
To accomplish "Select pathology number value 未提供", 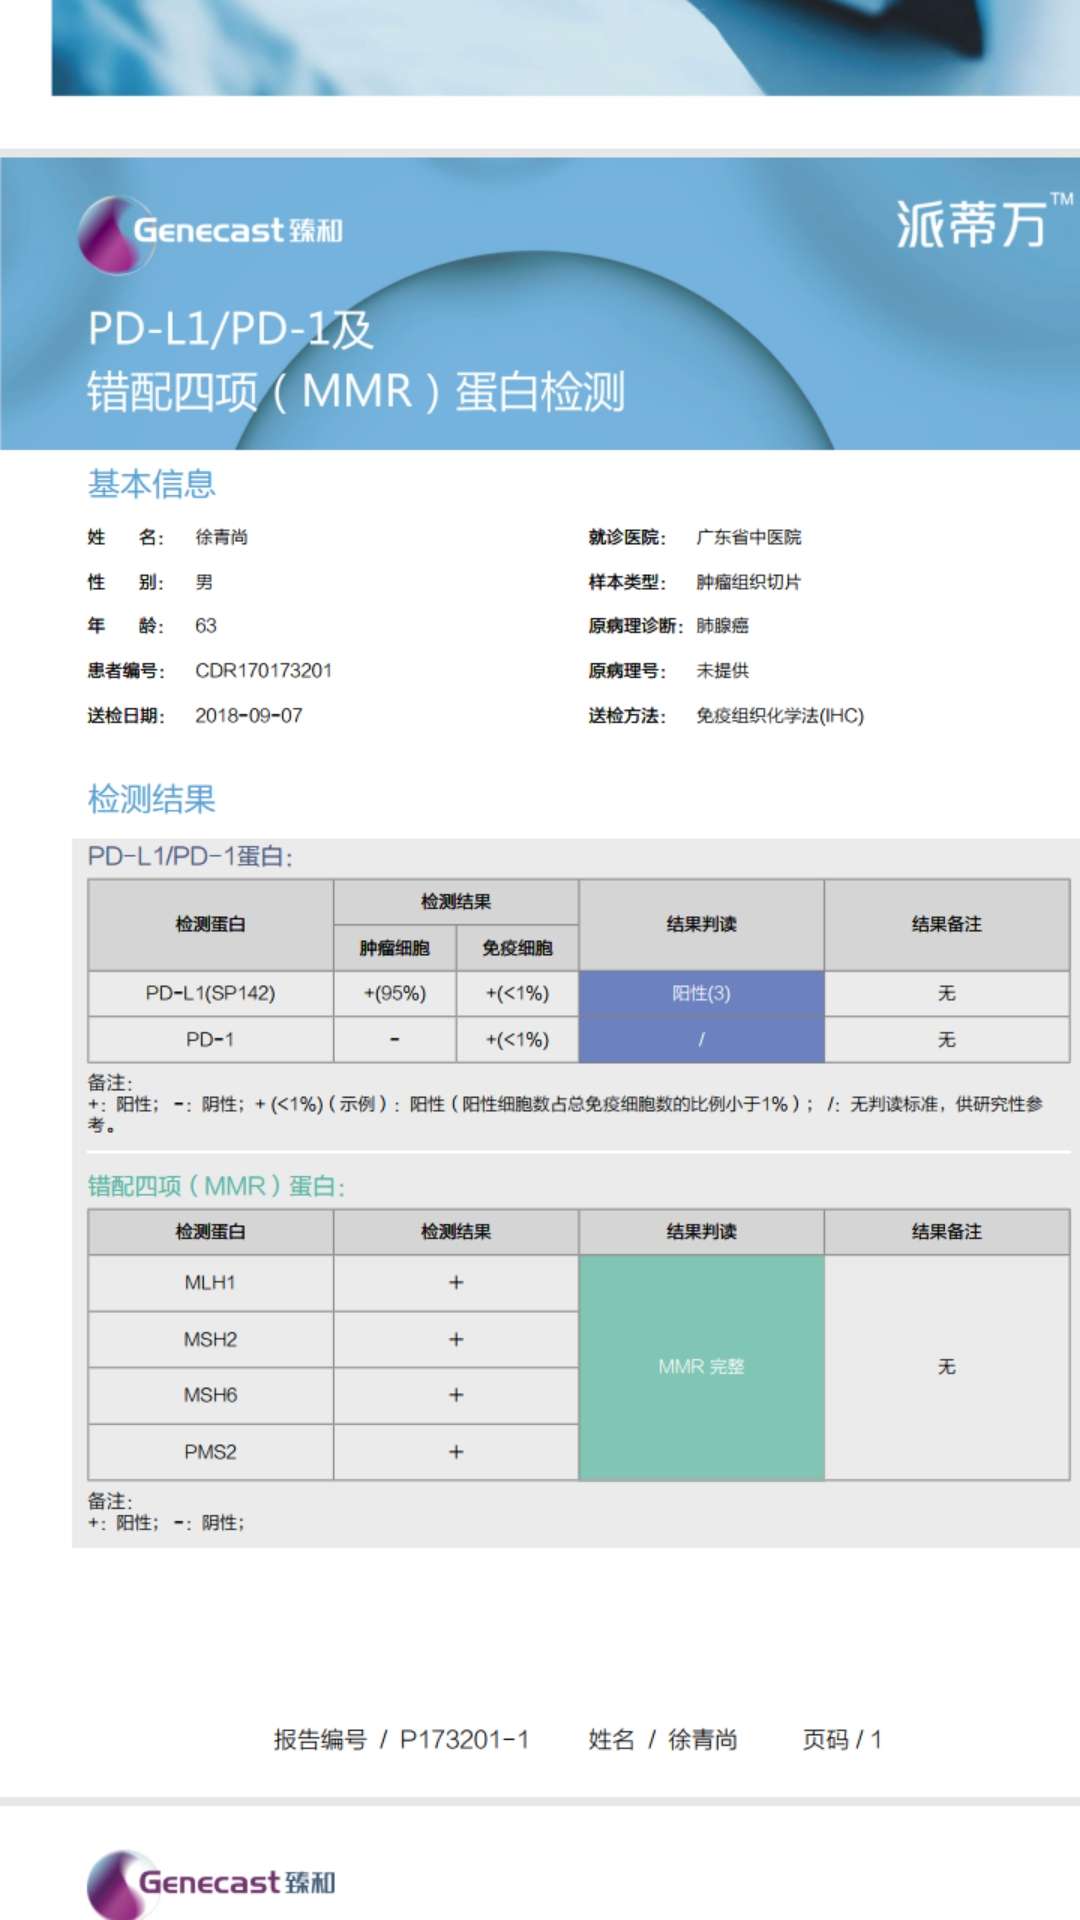I will pos(723,671).
